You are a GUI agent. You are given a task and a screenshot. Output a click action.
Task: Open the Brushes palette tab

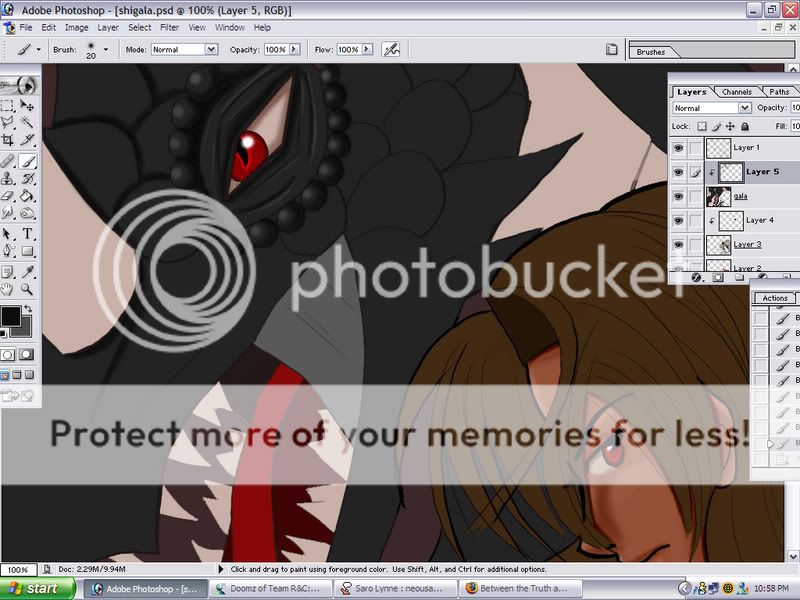(651, 52)
